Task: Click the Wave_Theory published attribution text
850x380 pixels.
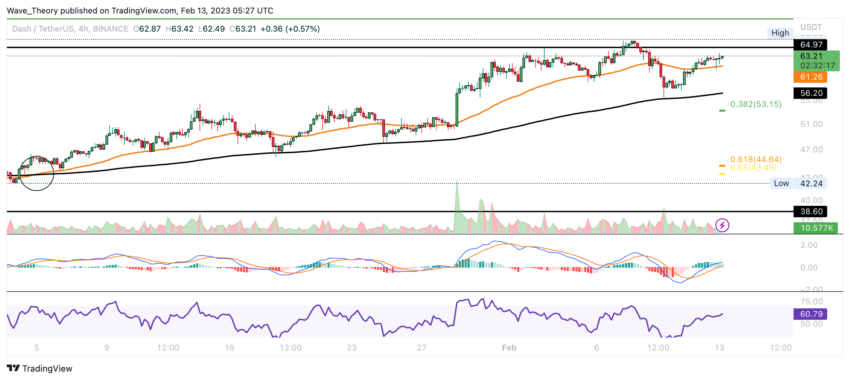Action: pos(140,11)
